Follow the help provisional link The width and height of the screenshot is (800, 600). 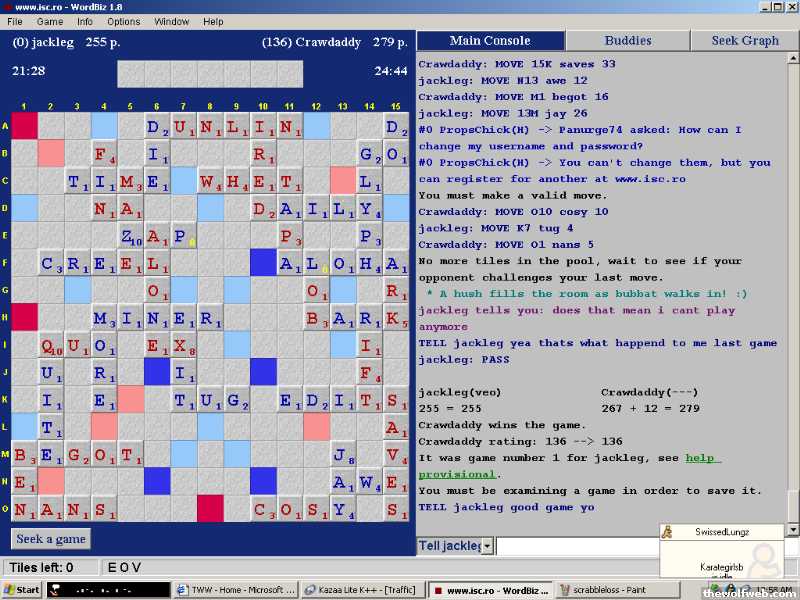pos(699,458)
